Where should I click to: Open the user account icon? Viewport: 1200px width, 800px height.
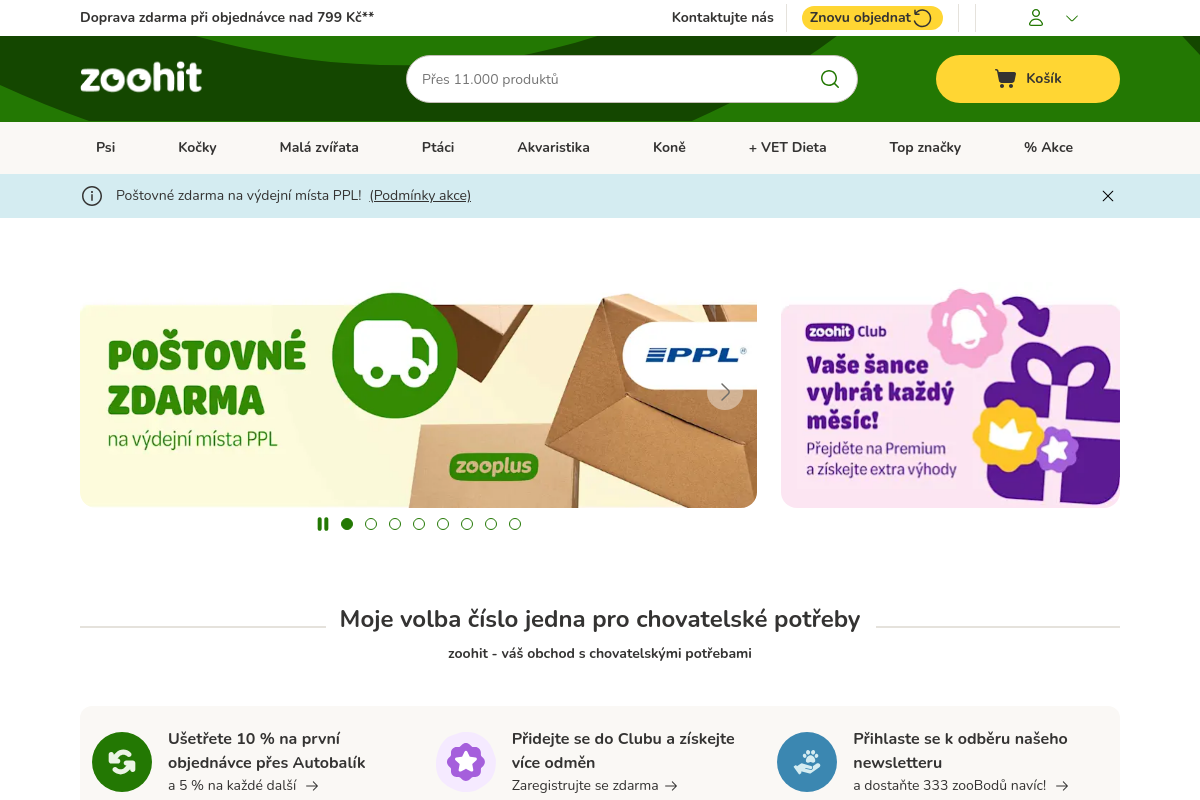[x=1036, y=18]
